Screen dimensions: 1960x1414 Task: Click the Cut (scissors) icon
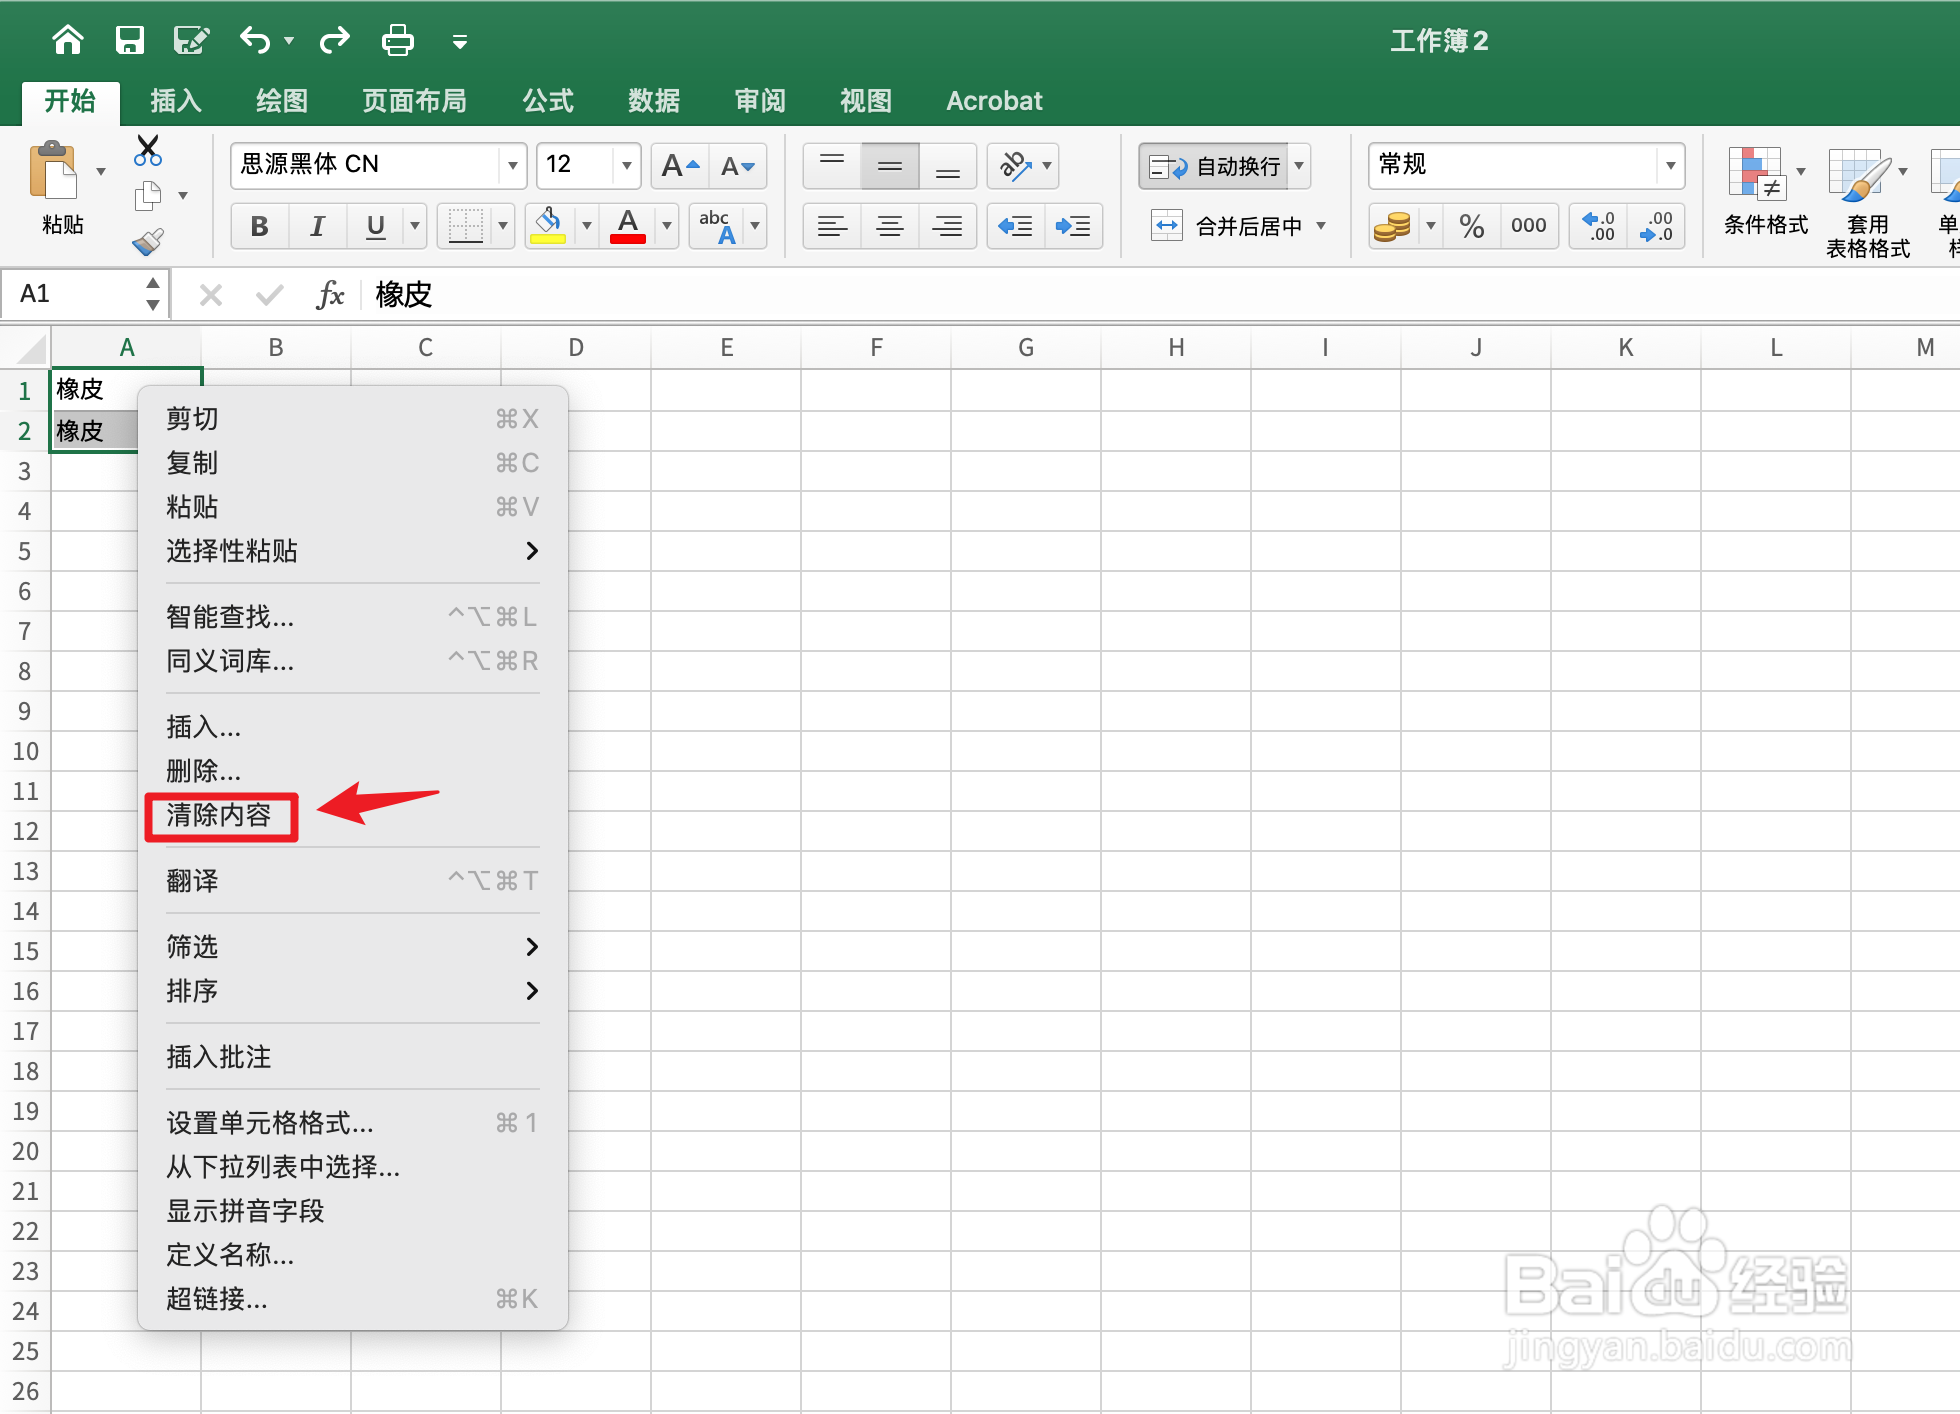click(146, 150)
